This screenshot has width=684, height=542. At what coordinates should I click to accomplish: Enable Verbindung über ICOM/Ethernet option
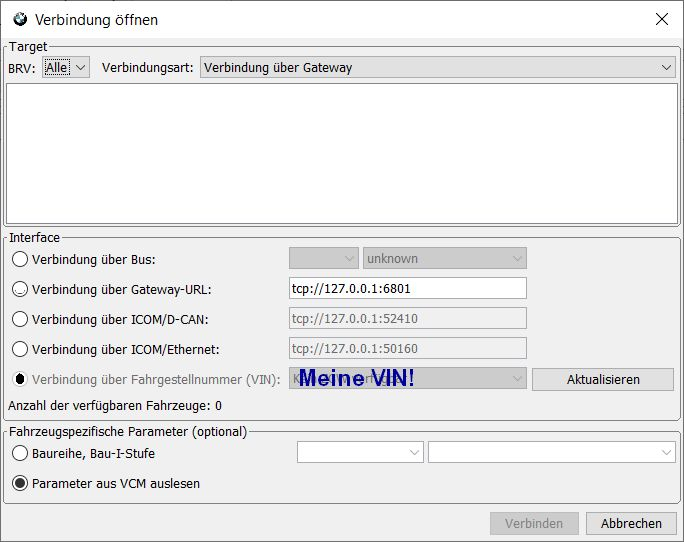[x=20, y=349]
